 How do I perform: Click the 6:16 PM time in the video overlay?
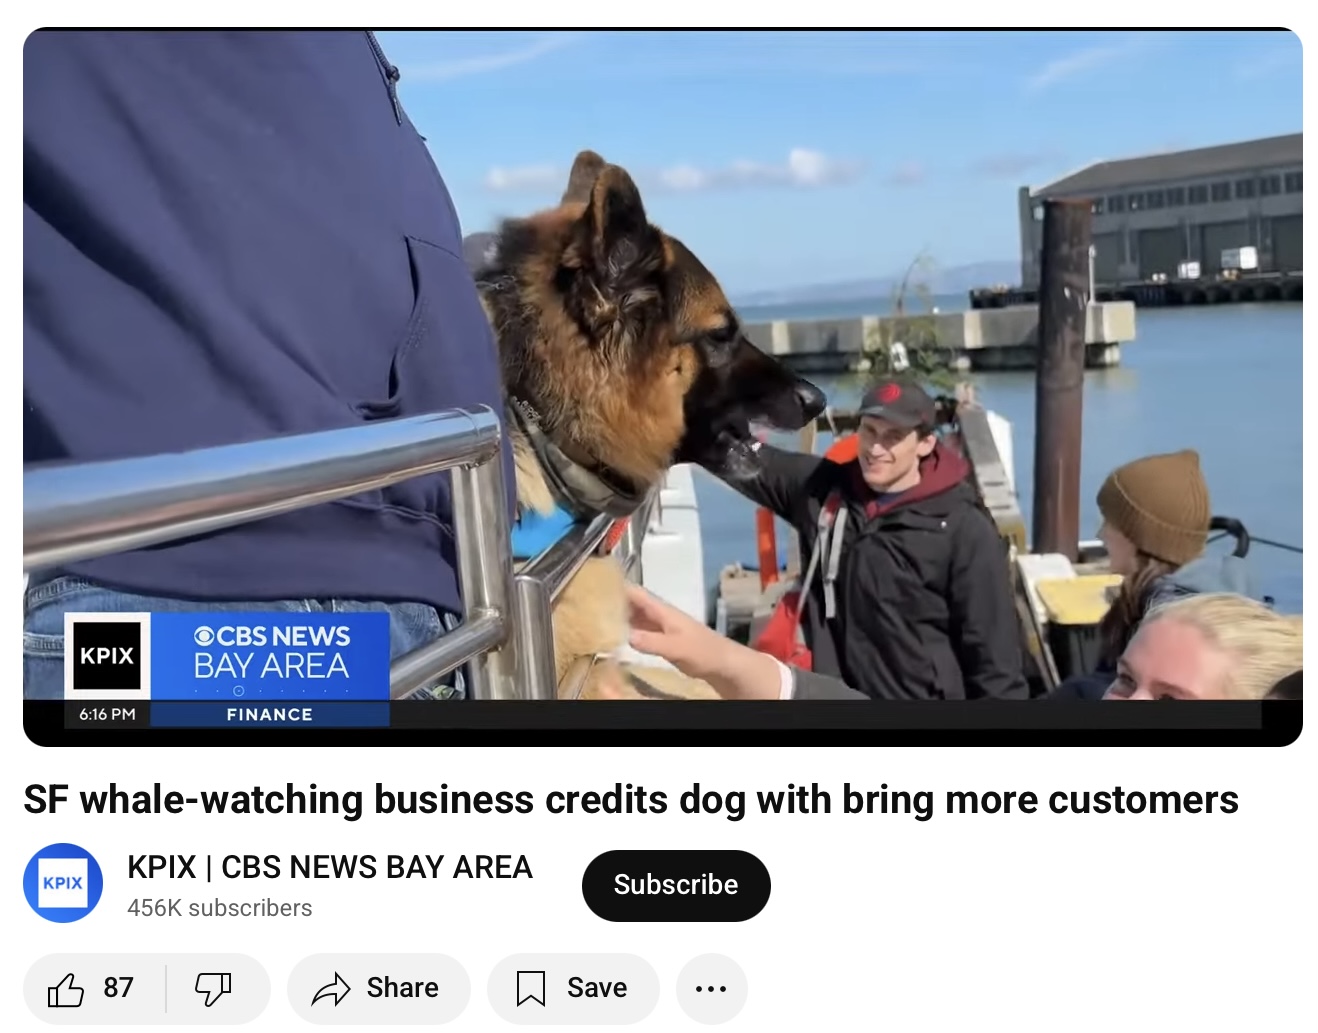pos(107,714)
